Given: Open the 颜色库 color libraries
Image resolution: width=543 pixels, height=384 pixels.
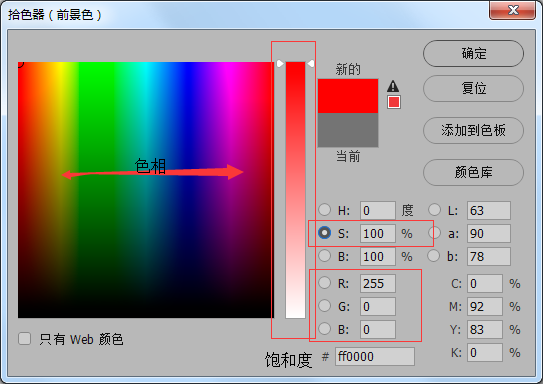Looking at the screenshot, I should click(x=473, y=172).
